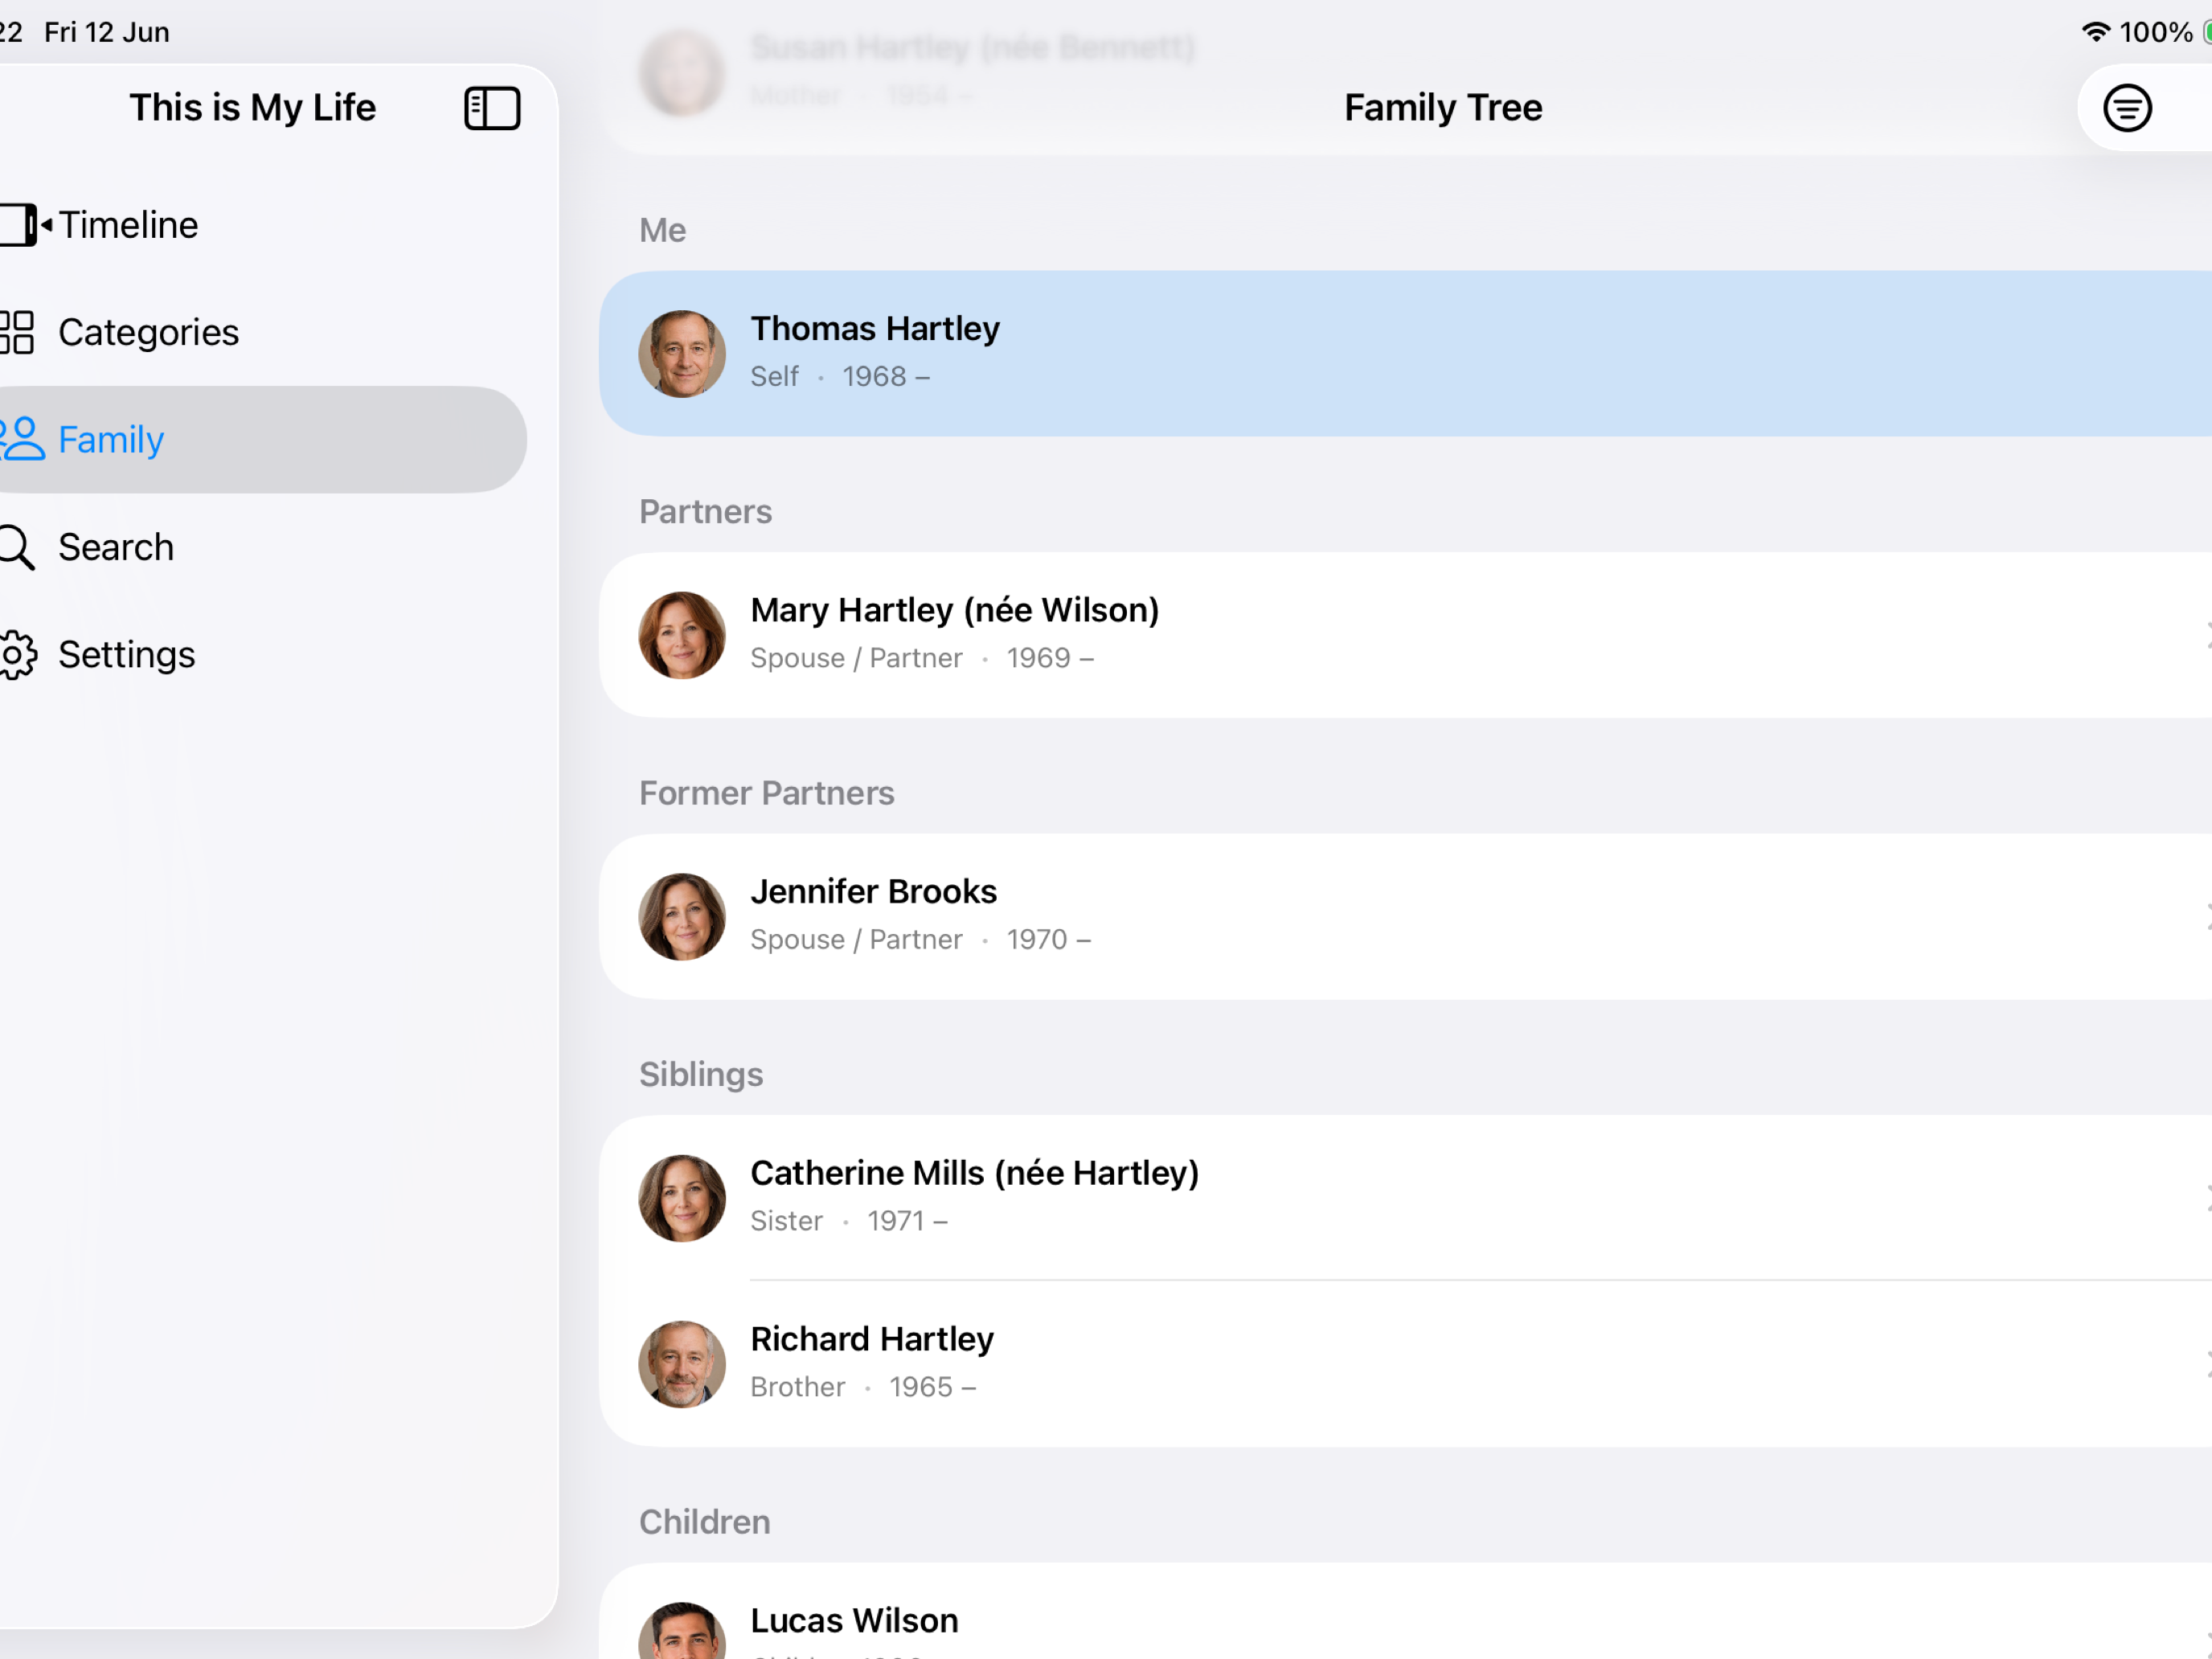Screen dimensions: 2212x1659
Task: Click the Settings gear icon
Action: 18,655
